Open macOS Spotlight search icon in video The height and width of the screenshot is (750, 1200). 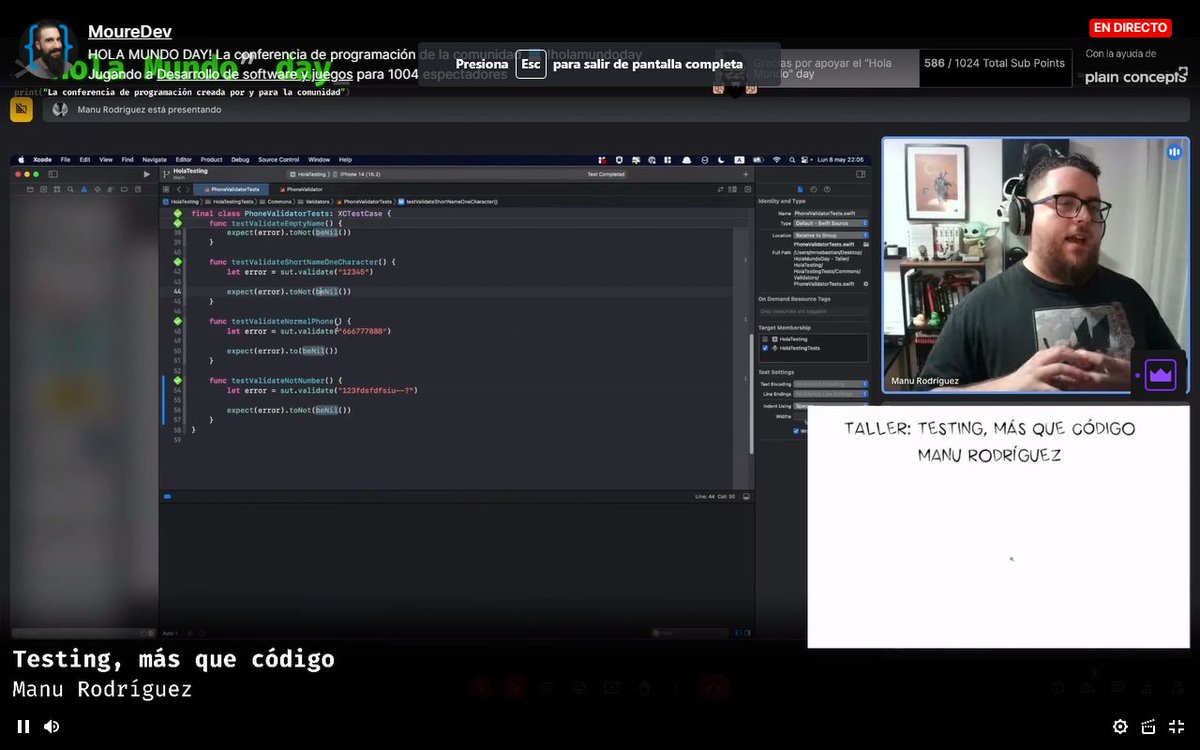coord(792,160)
